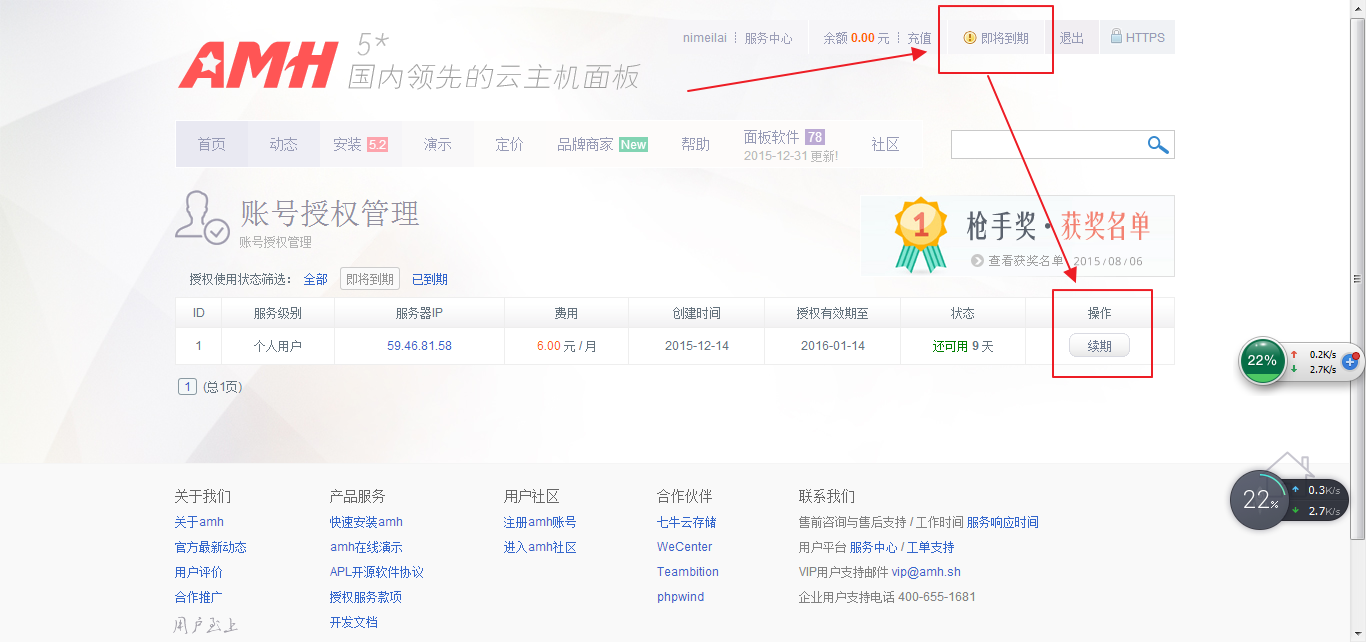1366x642 pixels.
Task: Click the AMH logo
Action: coord(257,66)
